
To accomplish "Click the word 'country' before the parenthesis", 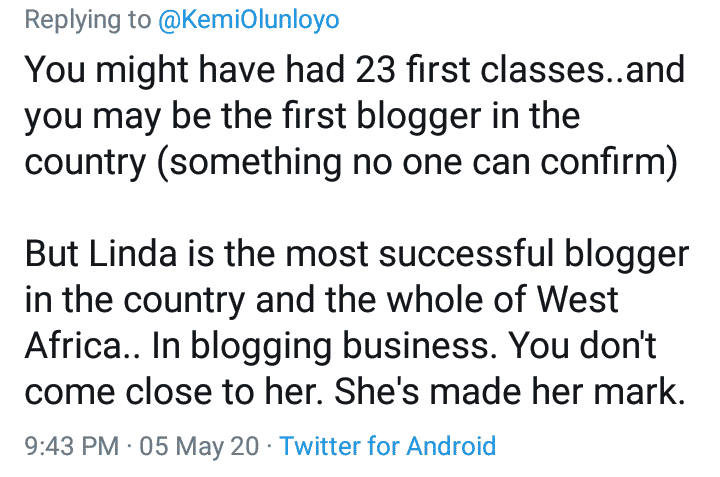I will [x=86, y=163].
